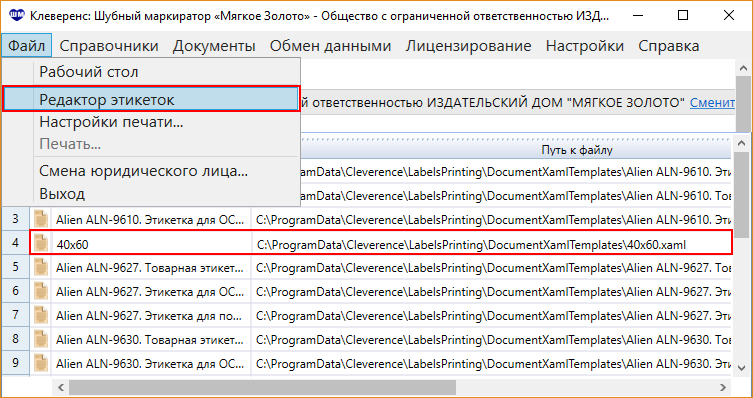This screenshot has width=753, height=398.
Task: Select row header number 8
Action: 15,339
